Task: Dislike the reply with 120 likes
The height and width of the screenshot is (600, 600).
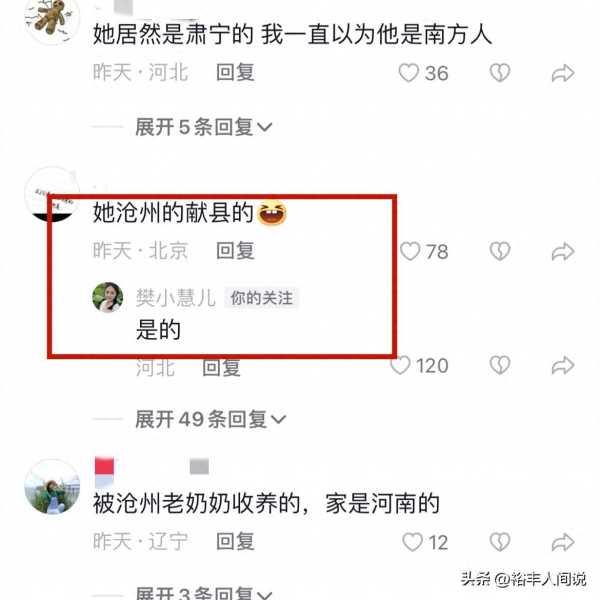Action: tap(500, 365)
